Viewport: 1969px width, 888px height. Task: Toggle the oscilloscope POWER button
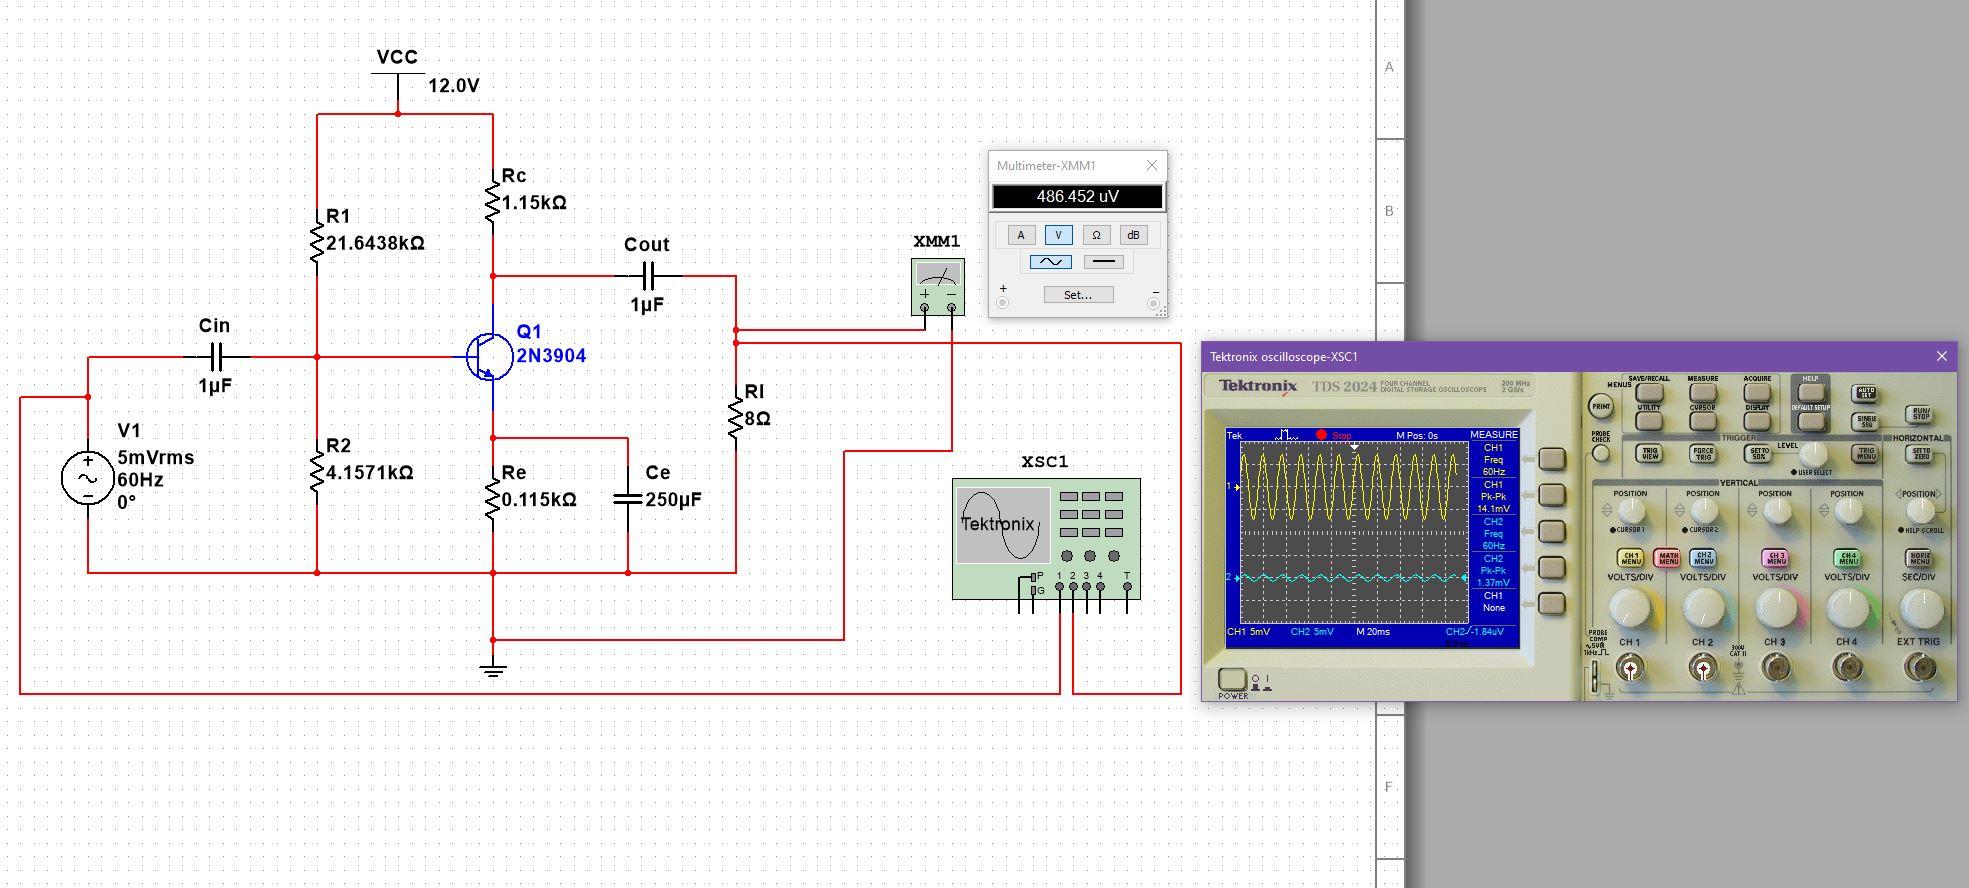pyautogui.click(x=1232, y=680)
